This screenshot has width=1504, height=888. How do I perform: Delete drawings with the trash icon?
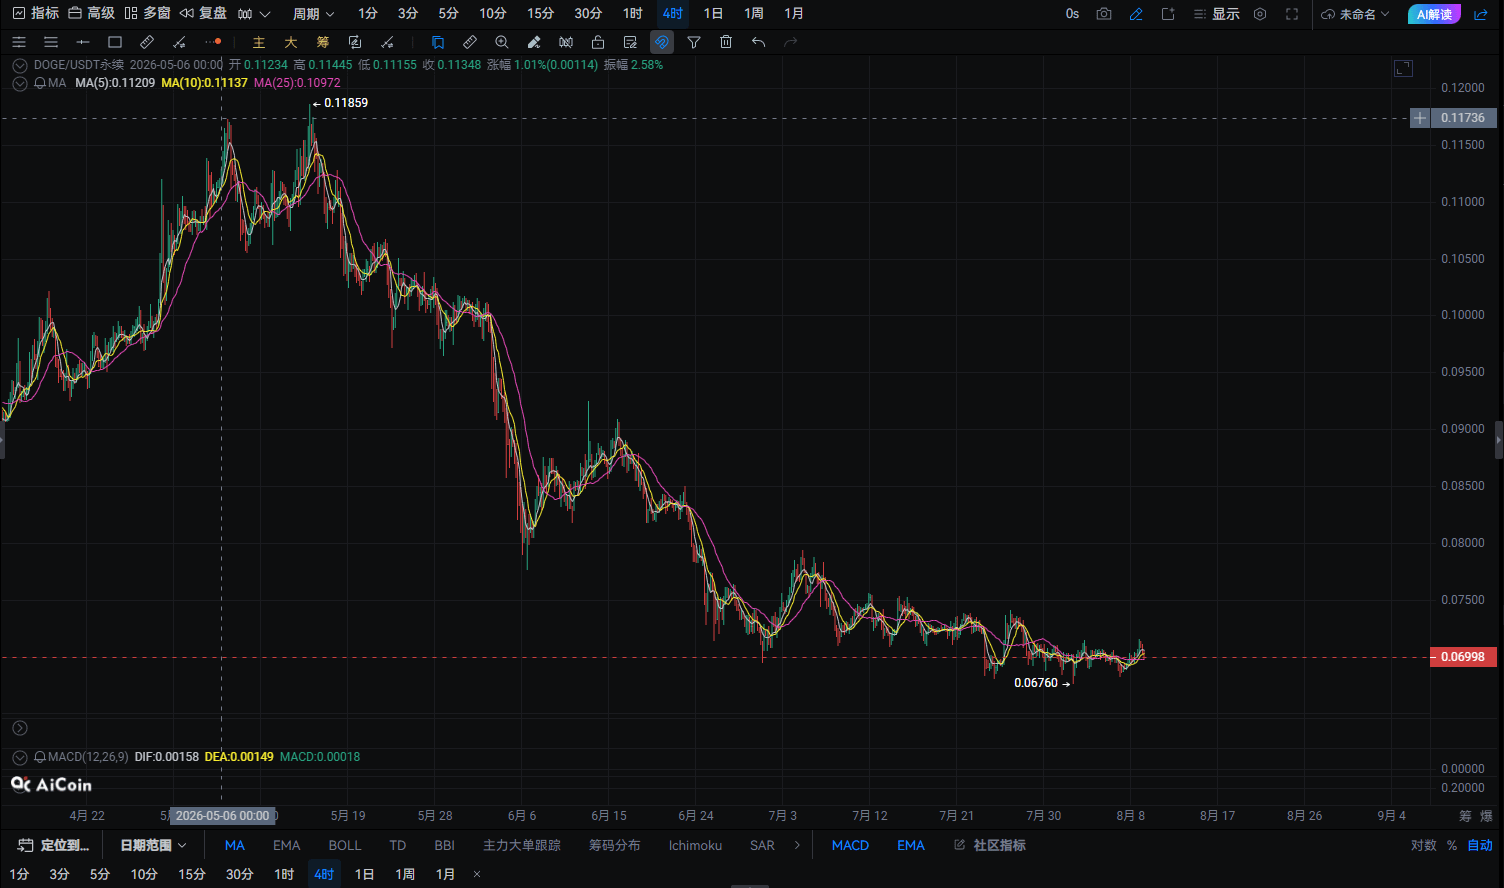(x=726, y=42)
